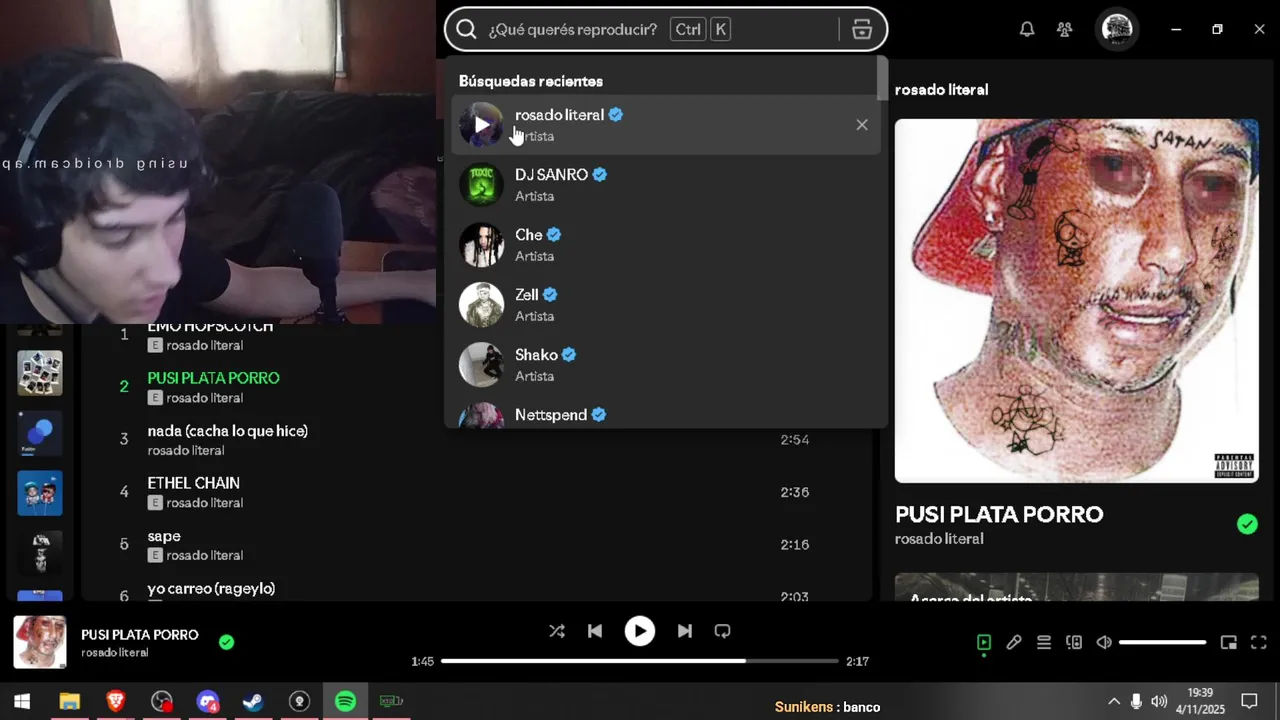
Task: Click the Che avatar thumbnail
Action: [482, 245]
